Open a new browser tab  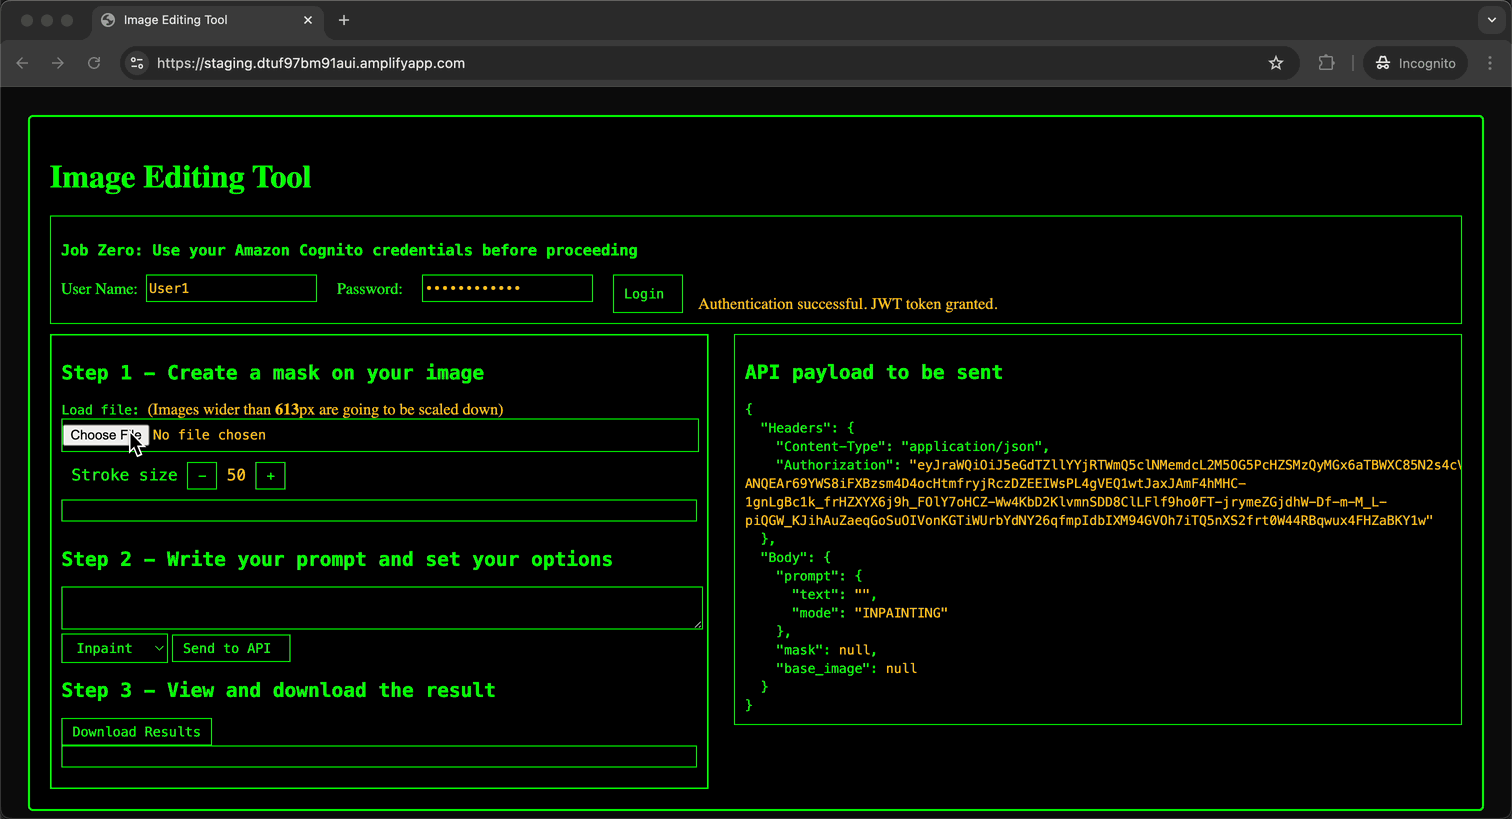344,20
